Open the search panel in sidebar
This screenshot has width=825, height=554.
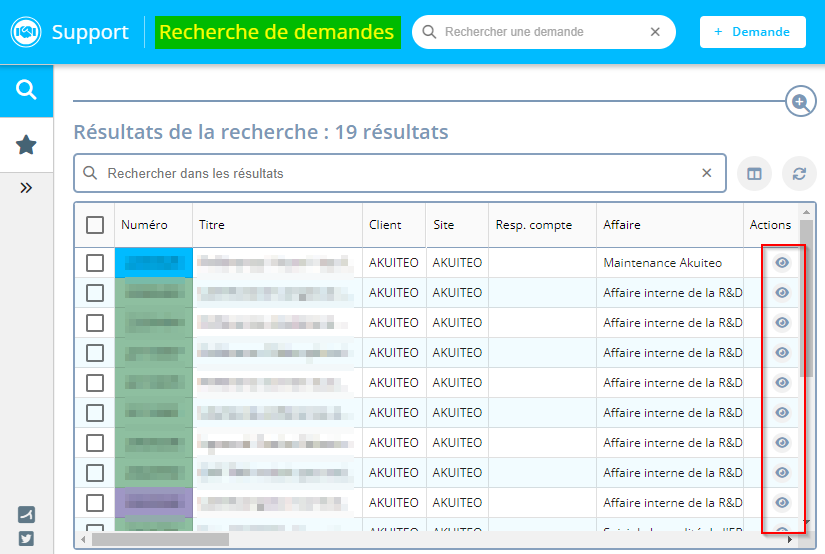coord(26,90)
